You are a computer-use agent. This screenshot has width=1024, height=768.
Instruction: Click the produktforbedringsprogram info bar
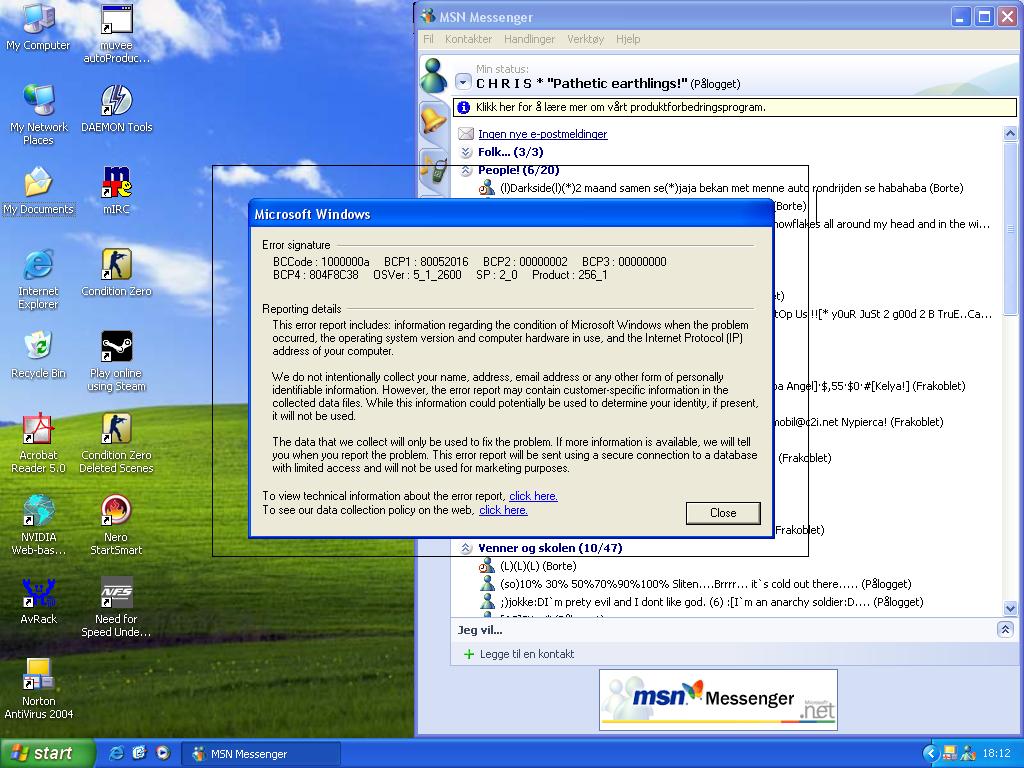tap(735, 107)
